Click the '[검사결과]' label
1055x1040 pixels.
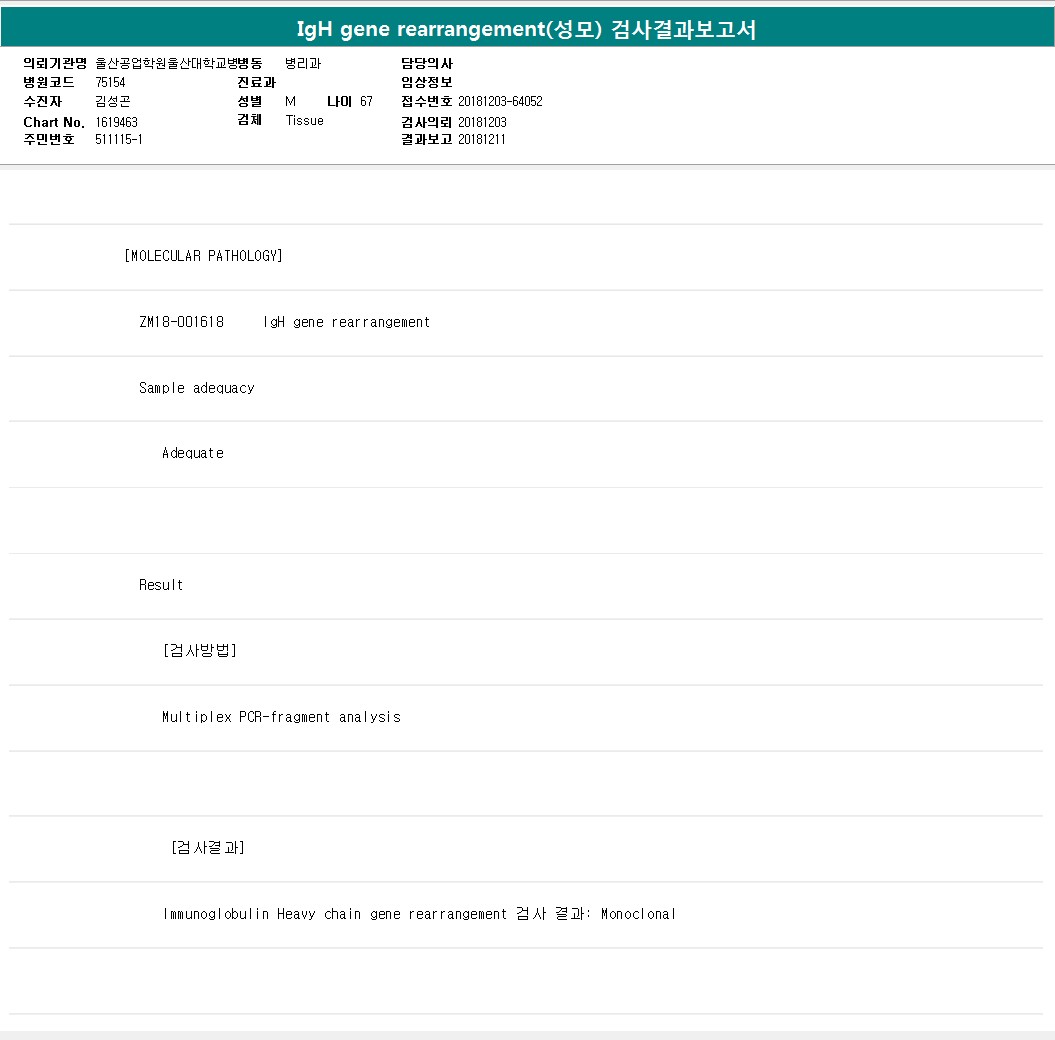tap(208, 848)
